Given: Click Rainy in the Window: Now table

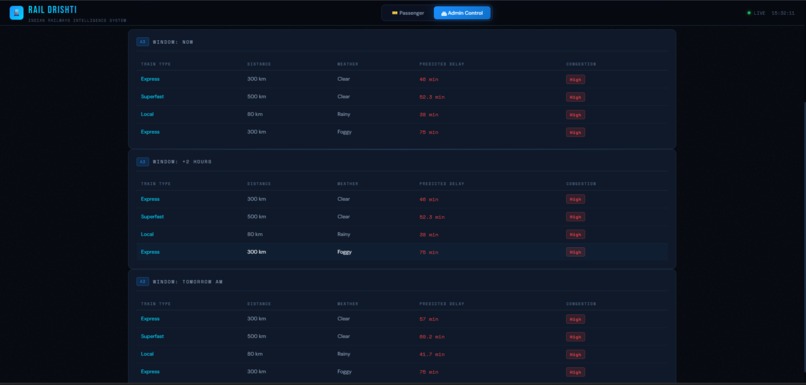Looking at the screenshot, I should 344,114.
